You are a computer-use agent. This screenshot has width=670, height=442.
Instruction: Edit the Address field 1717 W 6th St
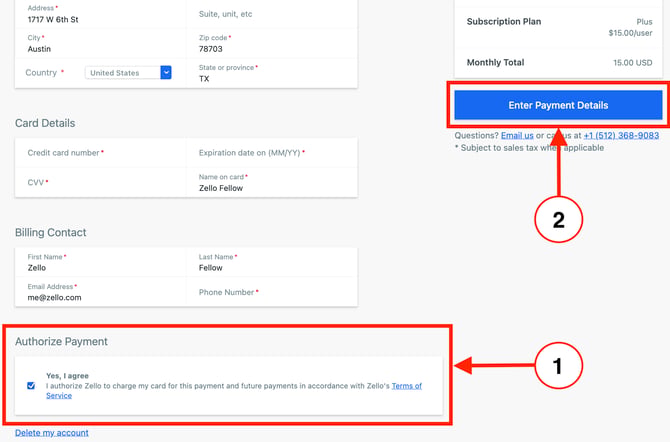(x=101, y=14)
